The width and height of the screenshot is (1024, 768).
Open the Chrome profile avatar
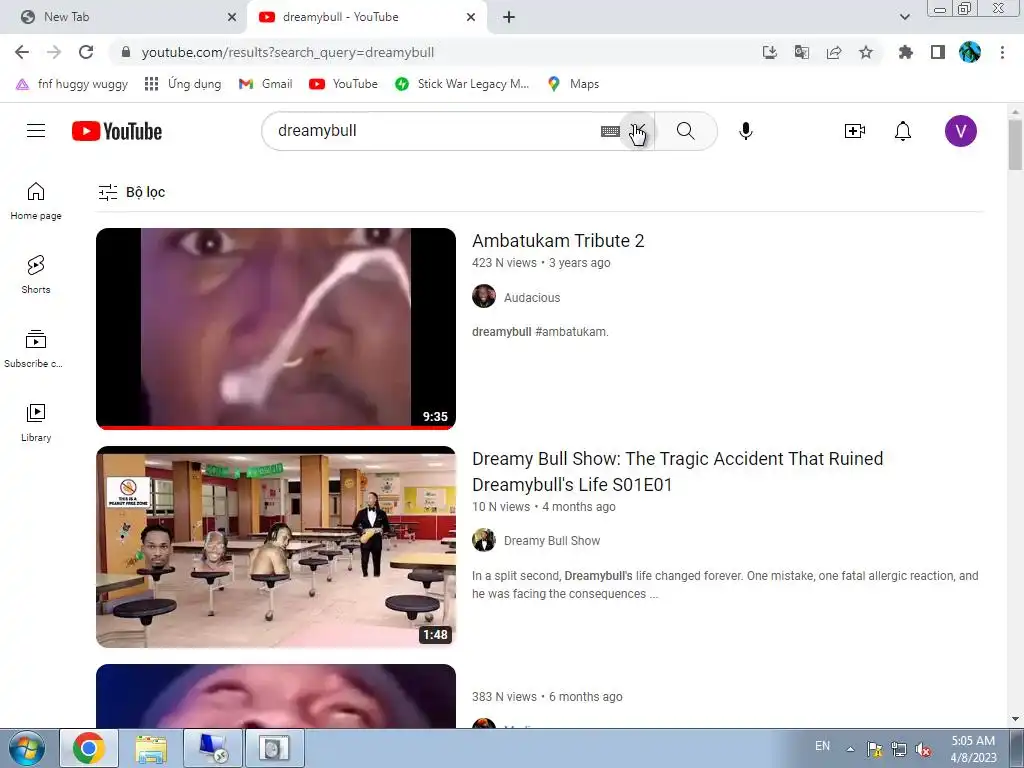pyautogui.click(x=970, y=52)
